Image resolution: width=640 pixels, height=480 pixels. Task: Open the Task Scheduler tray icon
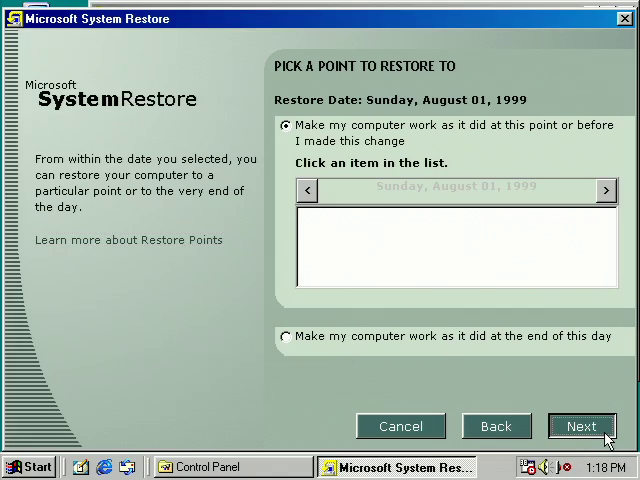(x=527, y=467)
